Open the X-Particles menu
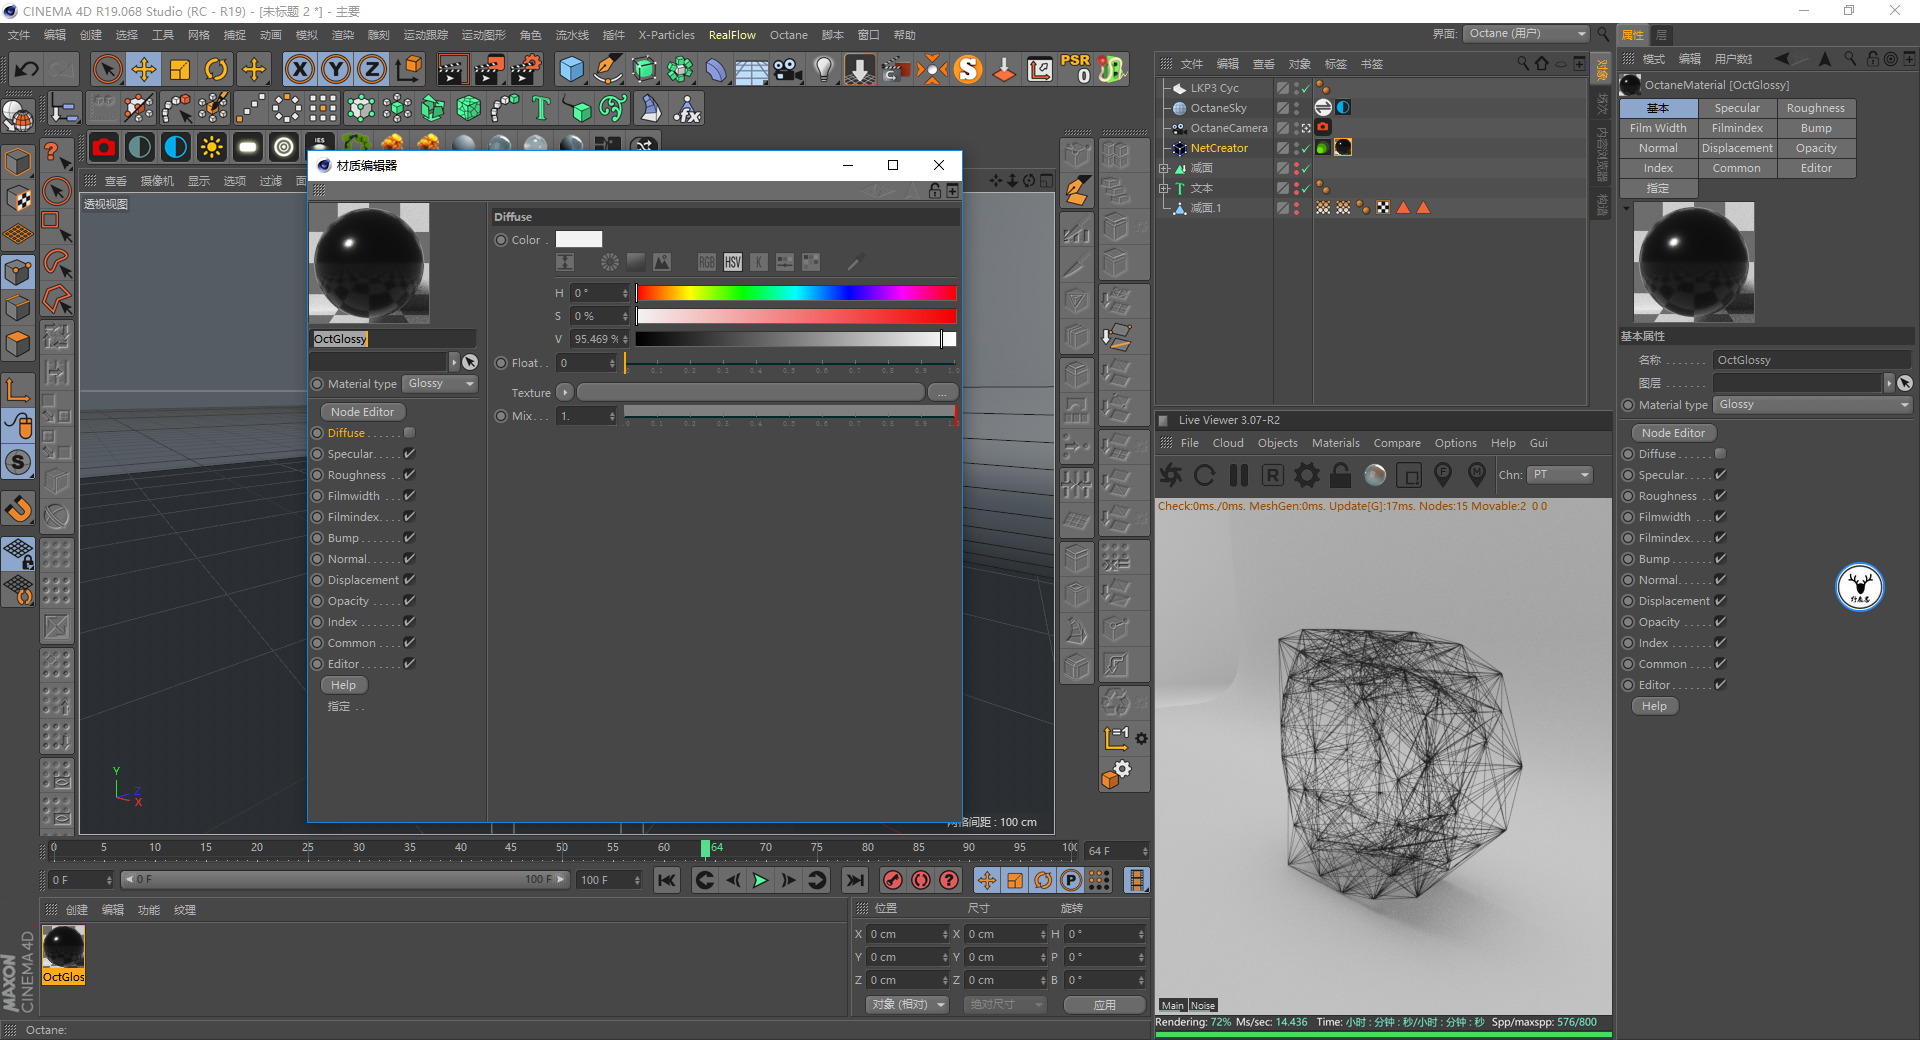The image size is (1920, 1040). 666,35
